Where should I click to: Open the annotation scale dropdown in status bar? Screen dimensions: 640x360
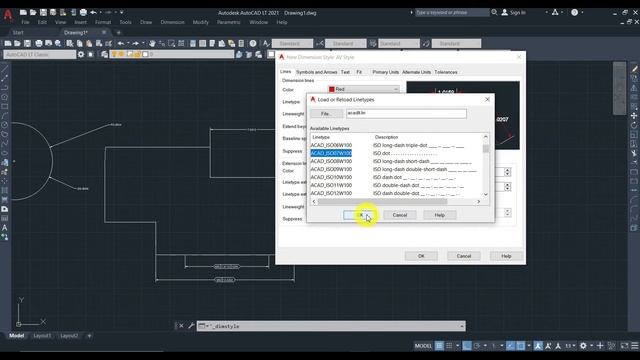pyautogui.click(x=570, y=346)
